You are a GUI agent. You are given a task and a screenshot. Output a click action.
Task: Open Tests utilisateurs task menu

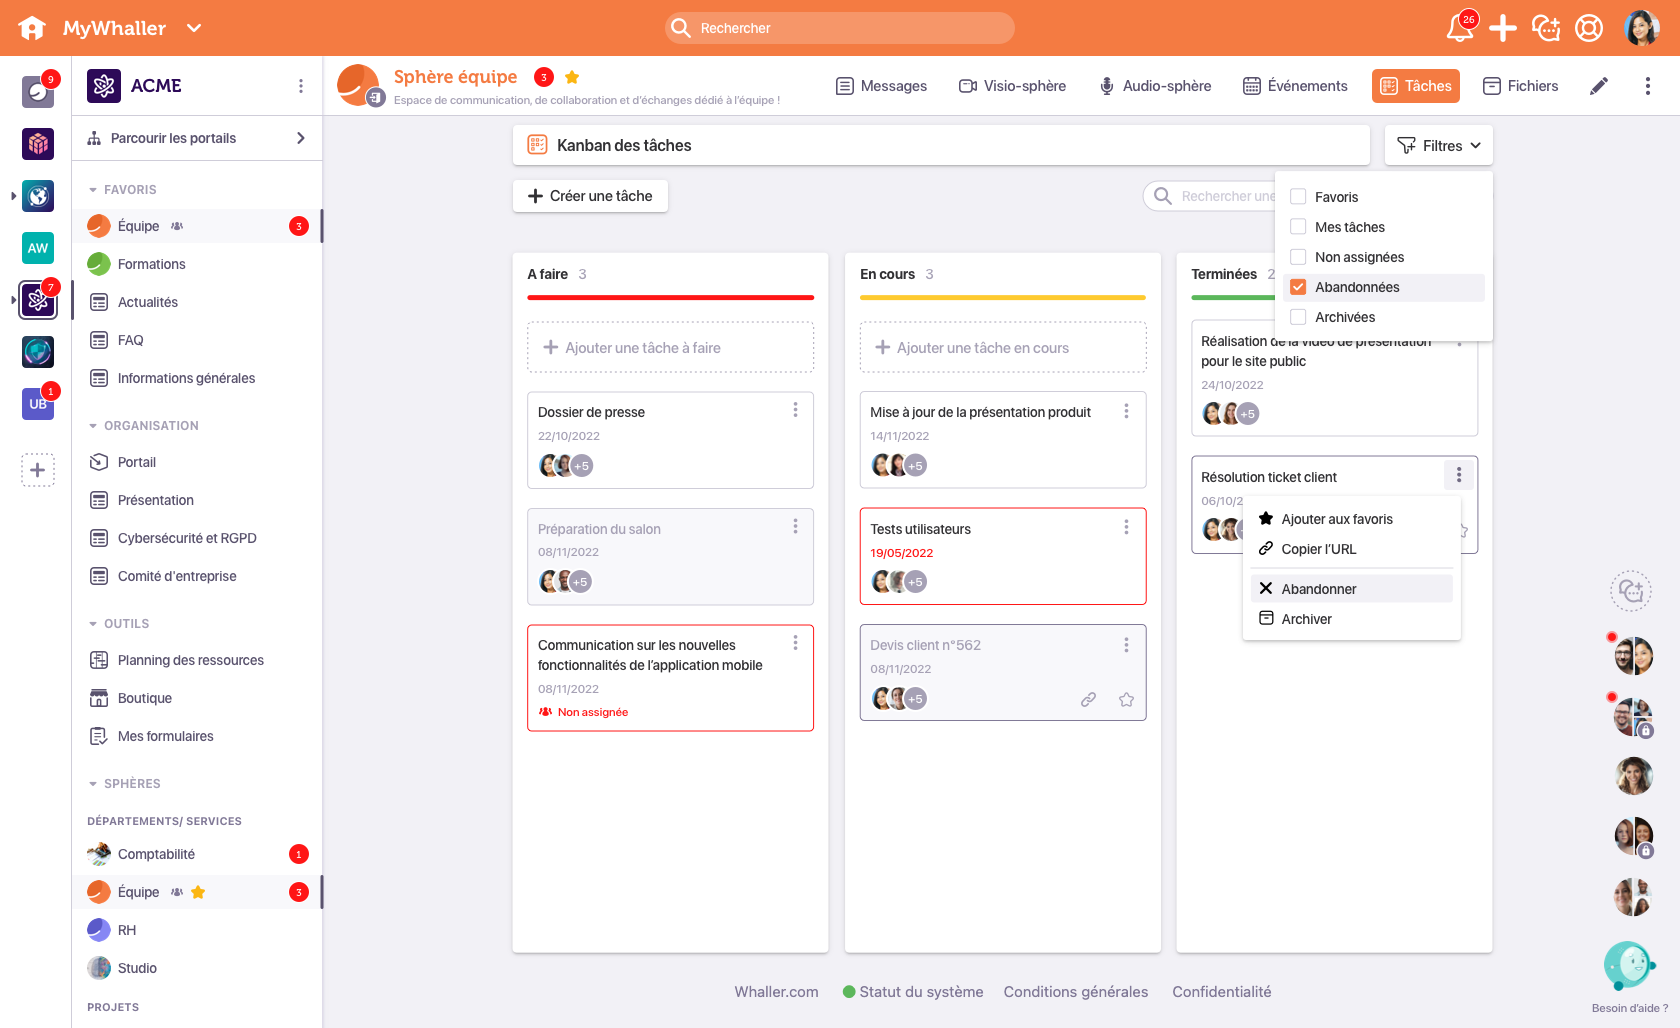(x=1126, y=527)
